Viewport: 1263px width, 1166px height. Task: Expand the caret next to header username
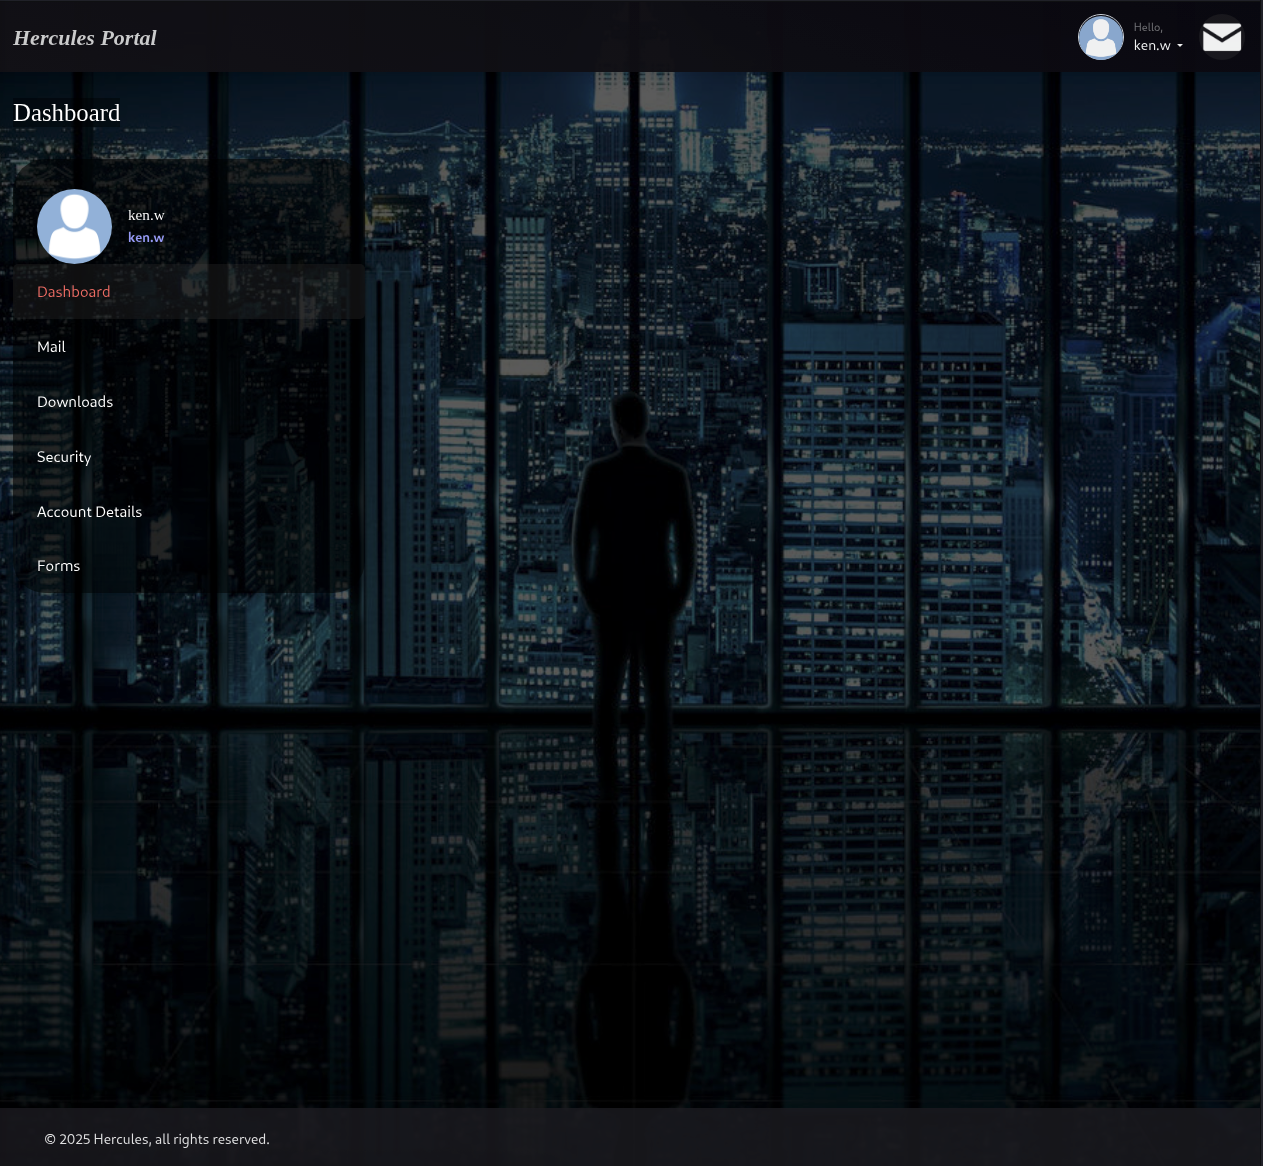pyautogui.click(x=1180, y=46)
